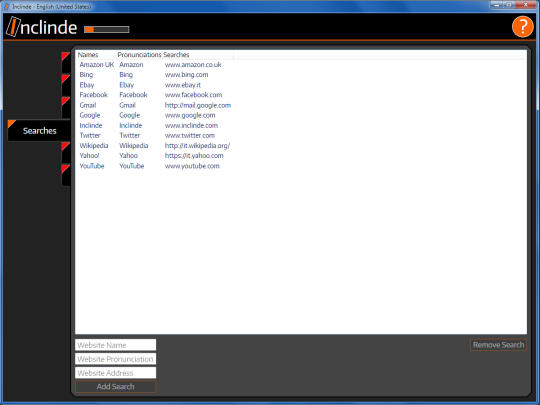Select the 'Google' entry in Names column
Image resolution: width=540 pixels, height=405 pixels.
(x=90, y=115)
